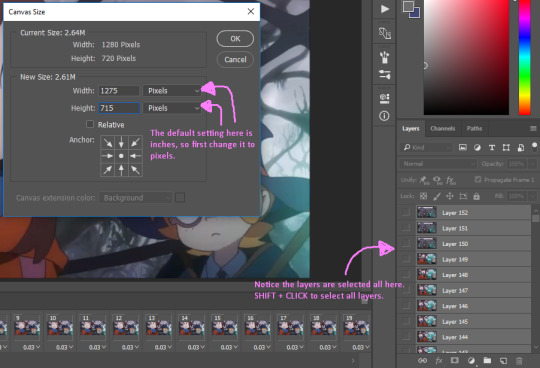Screen dimensions: 540x368
Task: Toggle visibility of Layer 152
Action: pos(406,212)
